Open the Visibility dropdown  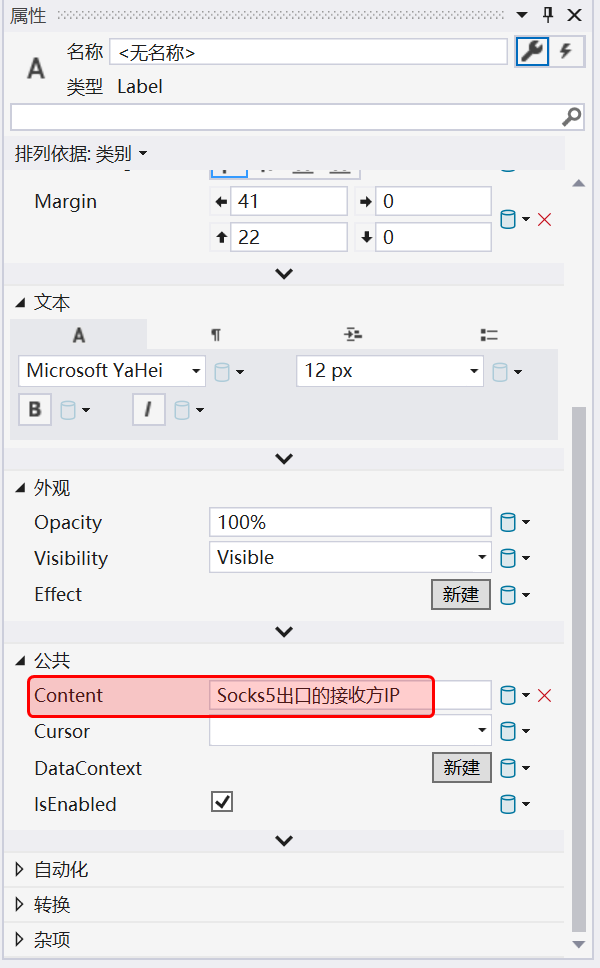350,558
